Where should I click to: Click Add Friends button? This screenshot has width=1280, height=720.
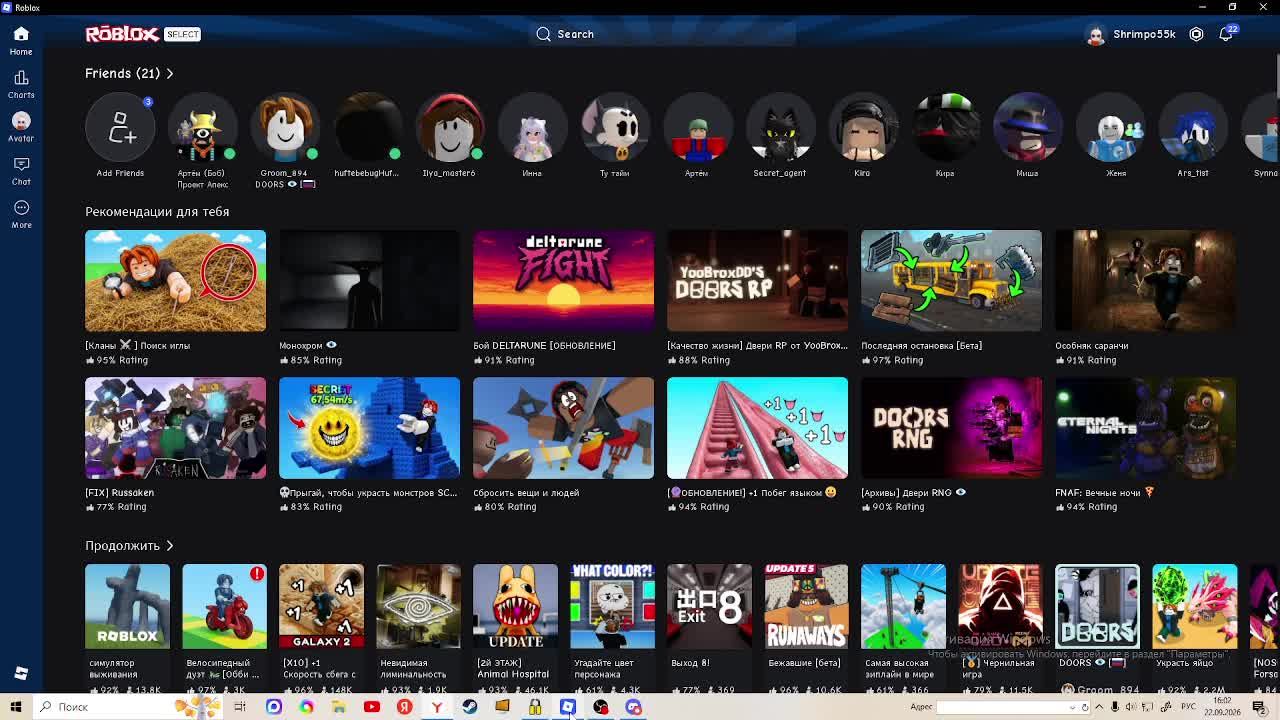tap(120, 128)
